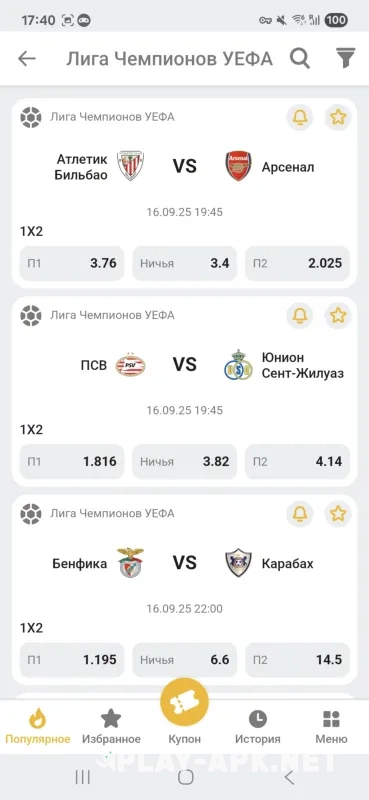Select П1 odds 3.76
Image resolution: width=369 pixels, height=800 pixels.
click(72, 263)
